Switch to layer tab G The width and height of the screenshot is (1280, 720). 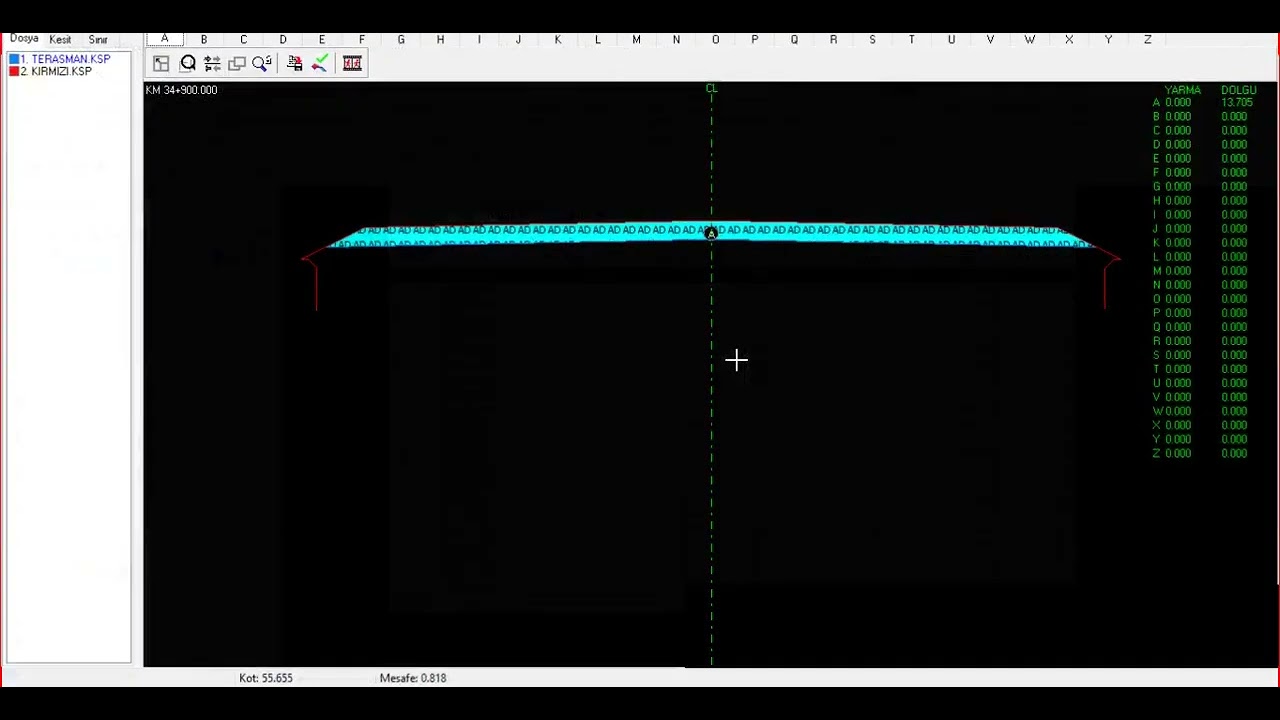coord(401,40)
